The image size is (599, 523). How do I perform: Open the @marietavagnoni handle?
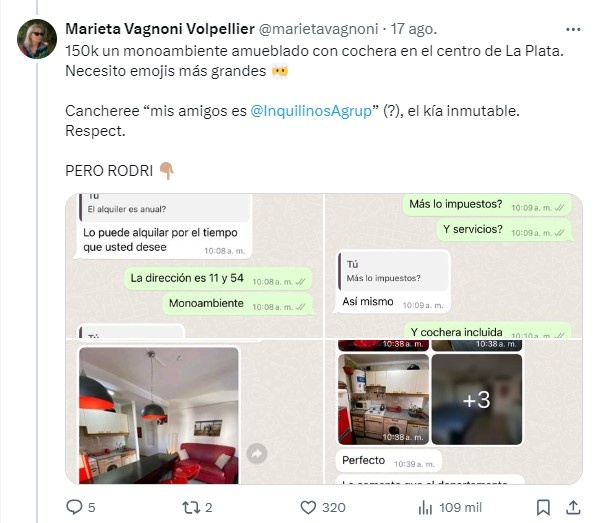pyautogui.click(x=319, y=29)
